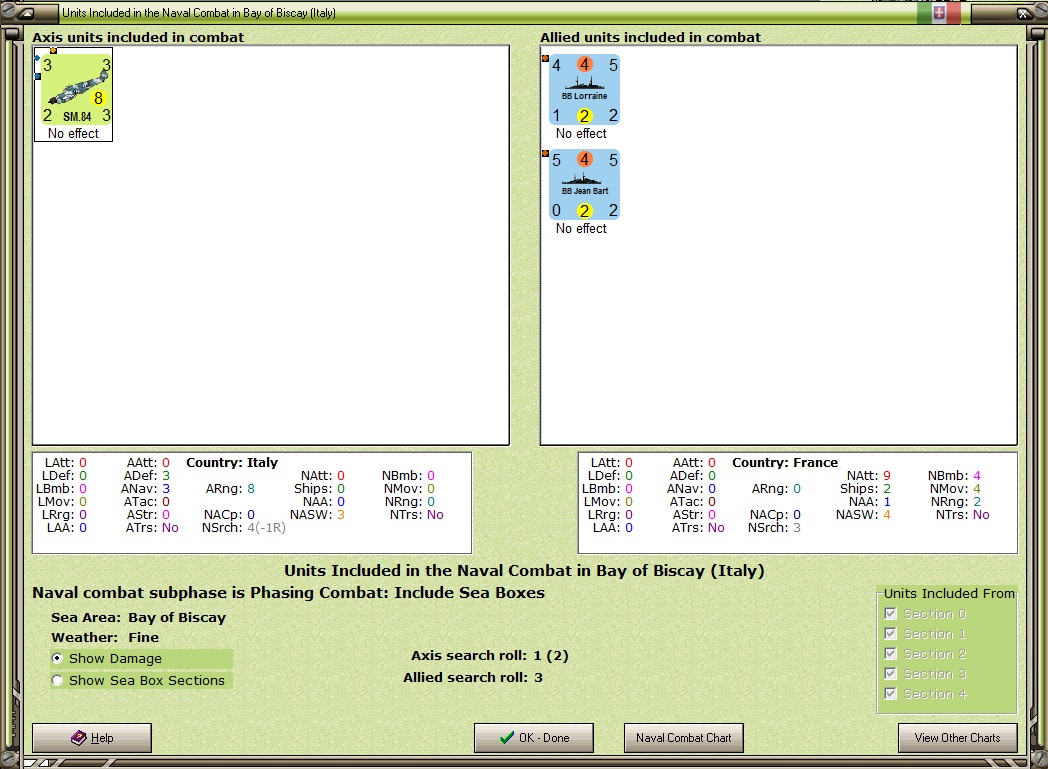Image resolution: width=1048 pixels, height=769 pixels.
Task: Open the Naval Combat Chart
Action: pos(684,738)
